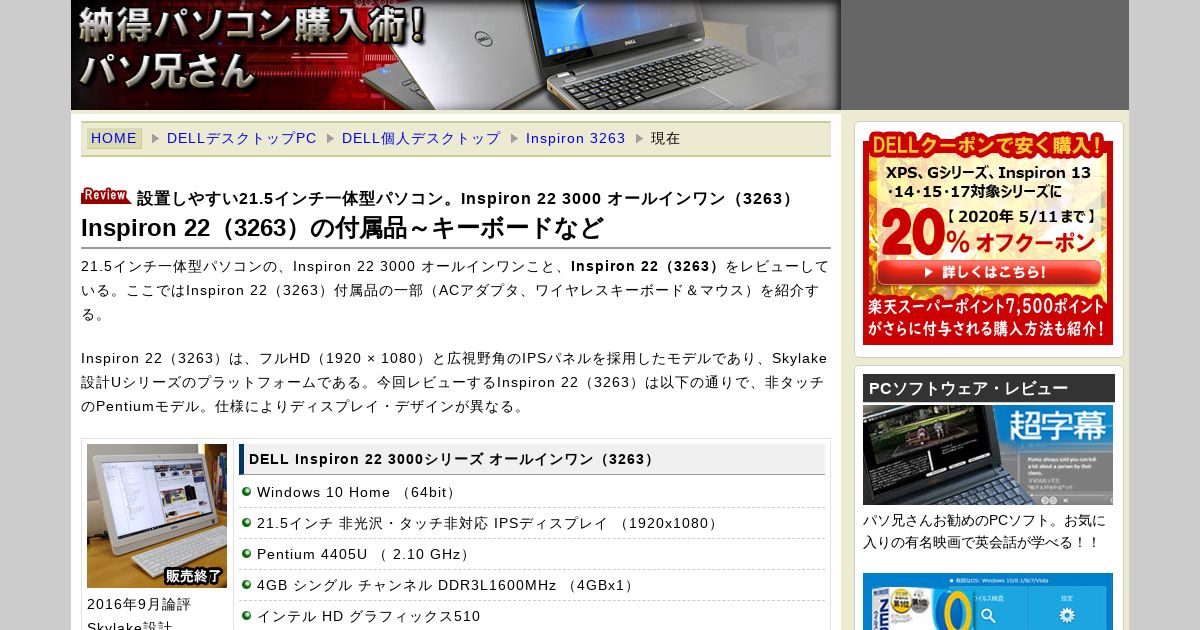Click the パソ兄さんお勧めのPCソフト description text
This screenshot has height=630, width=1200.
click(x=984, y=531)
